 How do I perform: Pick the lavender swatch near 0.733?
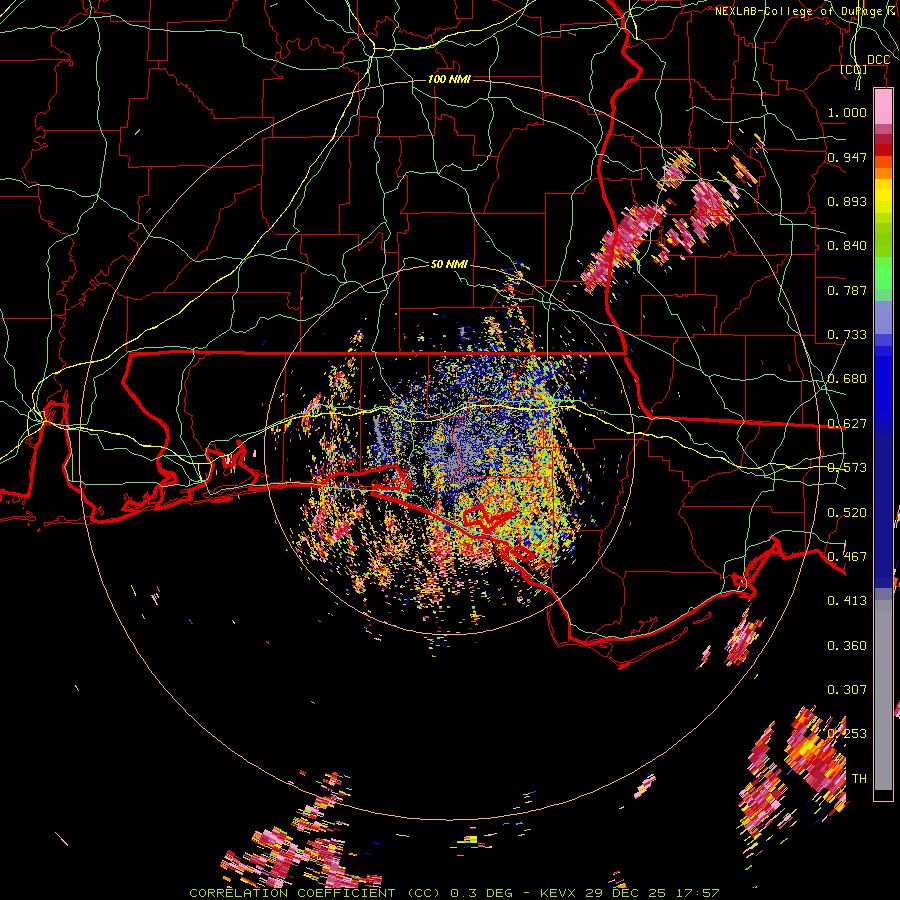(x=883, y=317)
